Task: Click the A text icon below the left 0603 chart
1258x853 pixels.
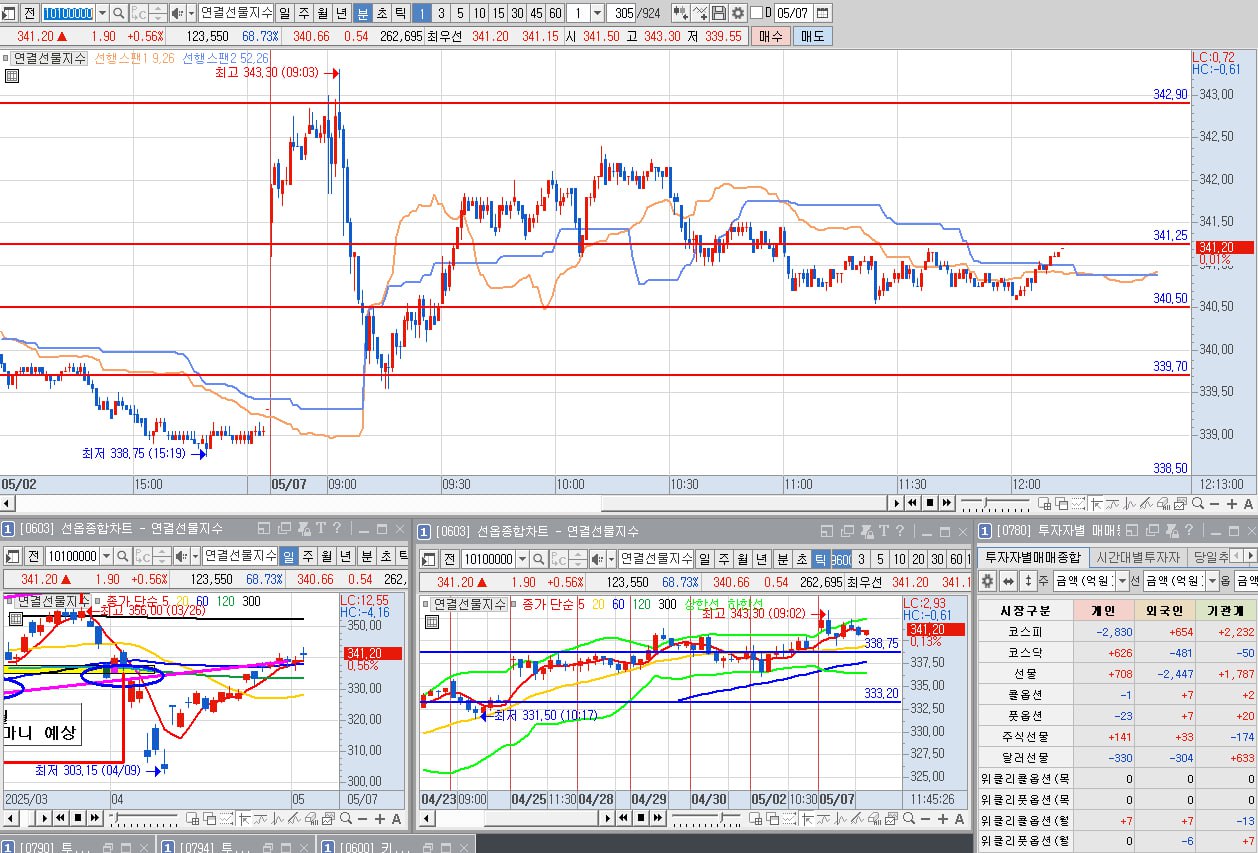Action: [x=396, y=819]
